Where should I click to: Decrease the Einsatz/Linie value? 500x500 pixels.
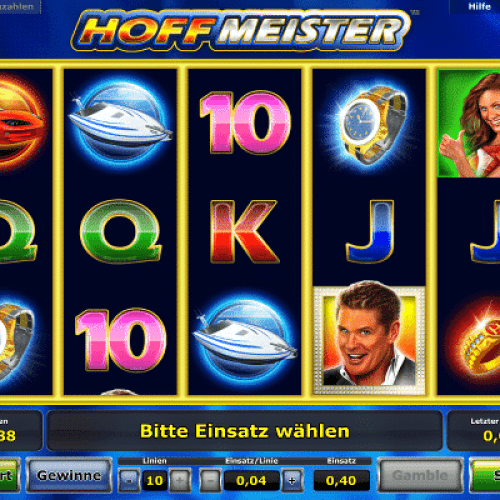210,480
